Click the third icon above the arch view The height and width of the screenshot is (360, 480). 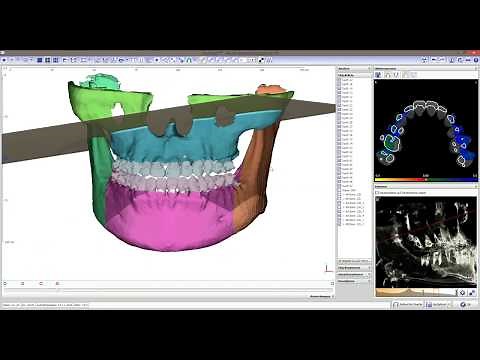396,75
